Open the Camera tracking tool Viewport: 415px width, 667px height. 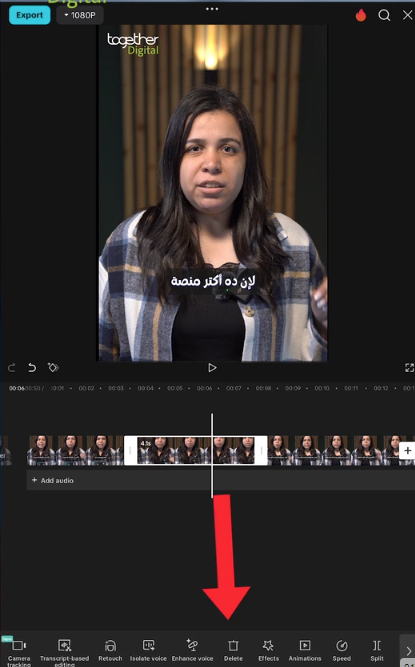point(19,652)
